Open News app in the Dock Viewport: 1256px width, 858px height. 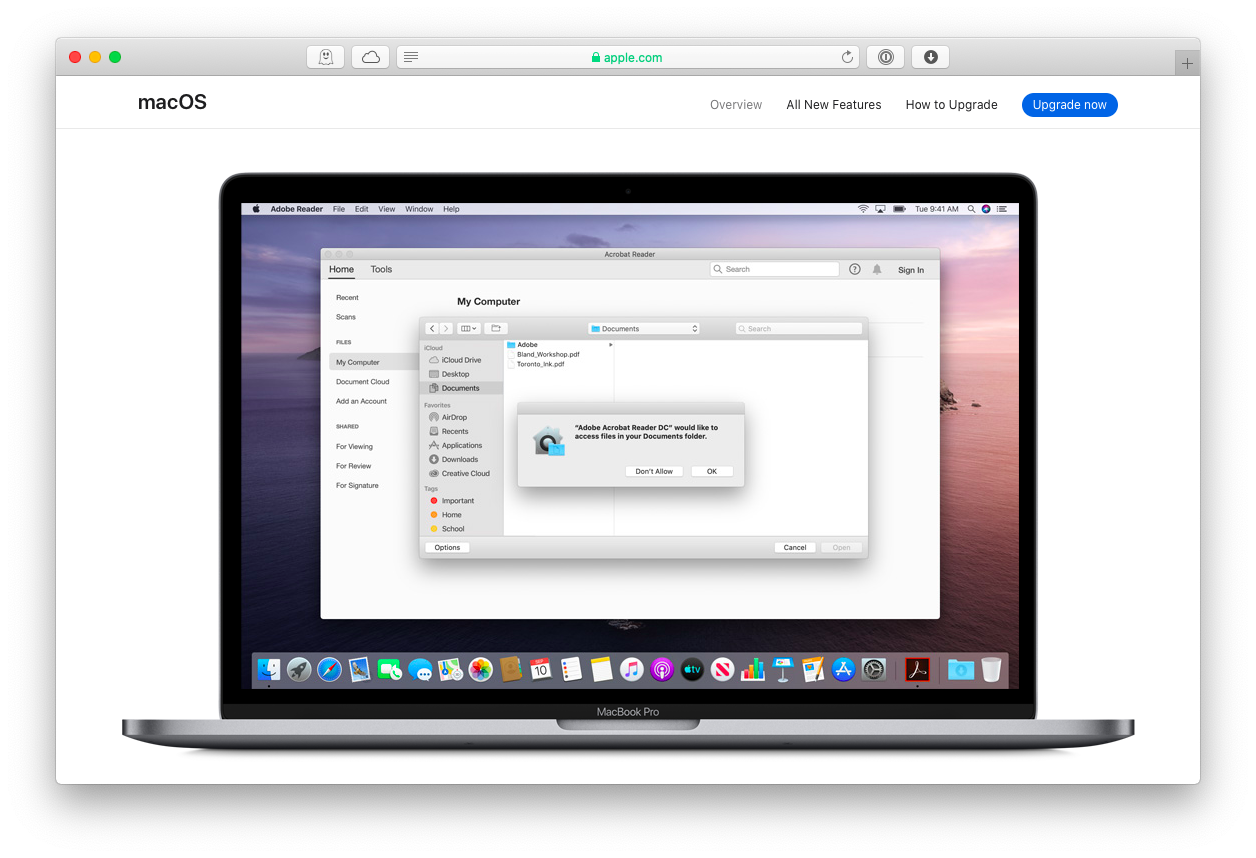point(722,669)
